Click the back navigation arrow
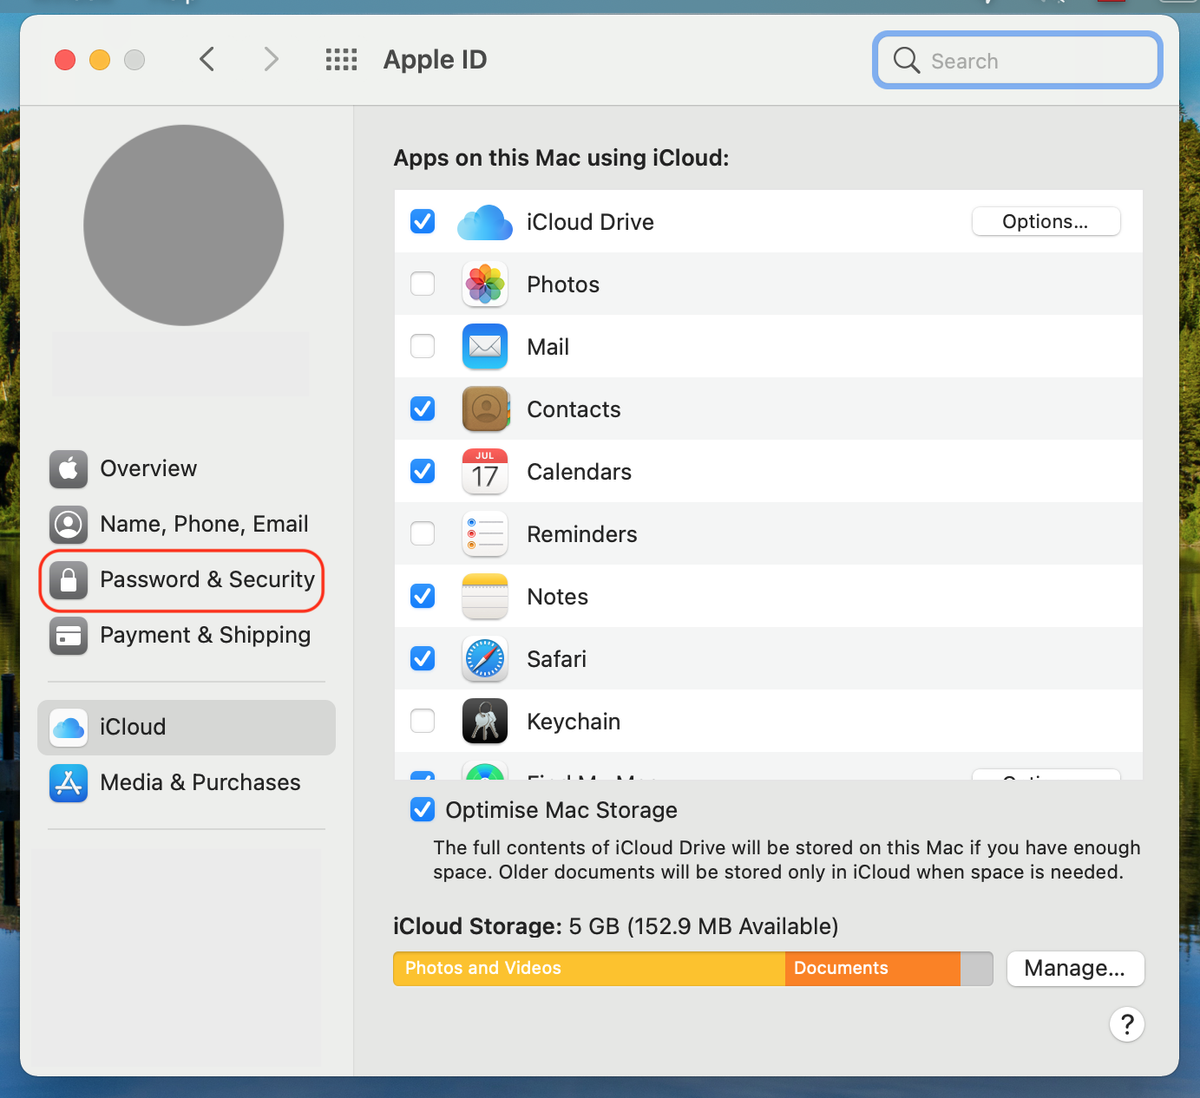Image resolution: width=1200 pixels, height=1098 pixels. 207,59
